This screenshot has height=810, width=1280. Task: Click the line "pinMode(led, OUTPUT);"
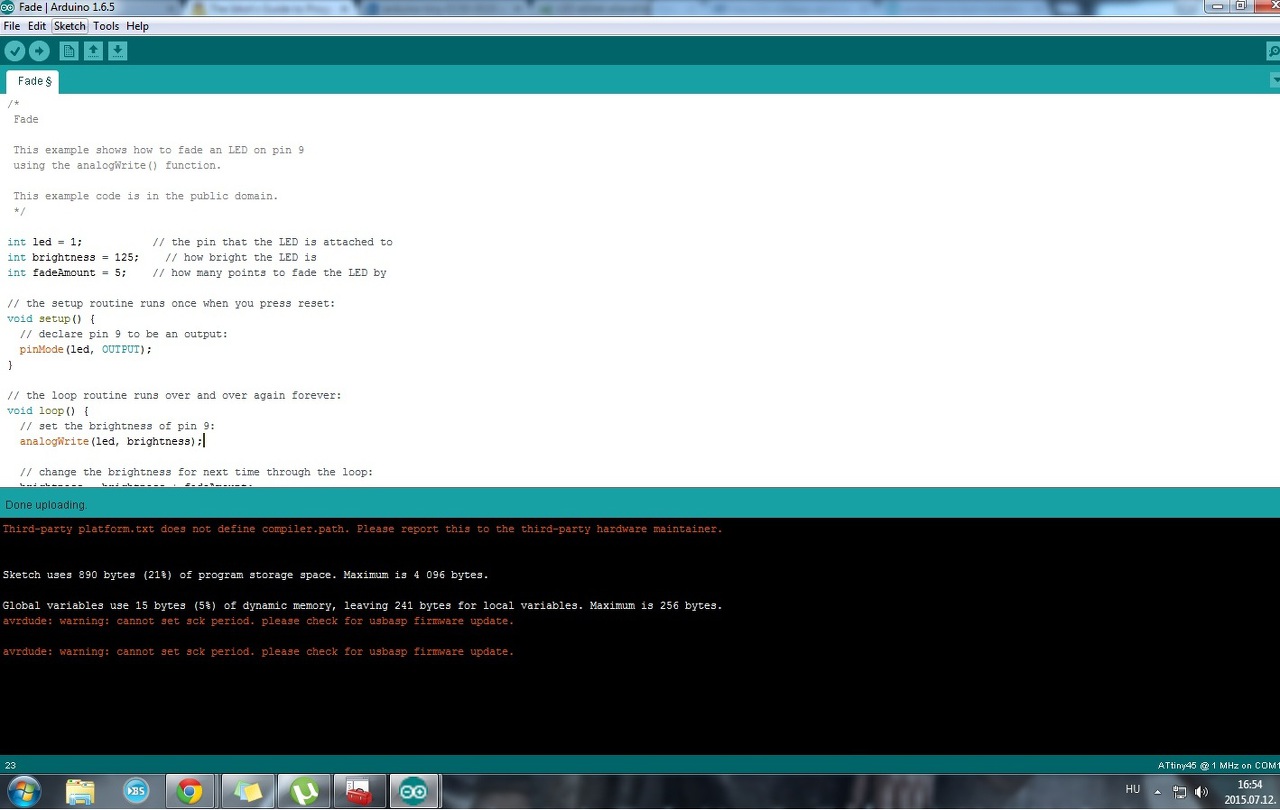pyautogui.click(x=86, y=349)
